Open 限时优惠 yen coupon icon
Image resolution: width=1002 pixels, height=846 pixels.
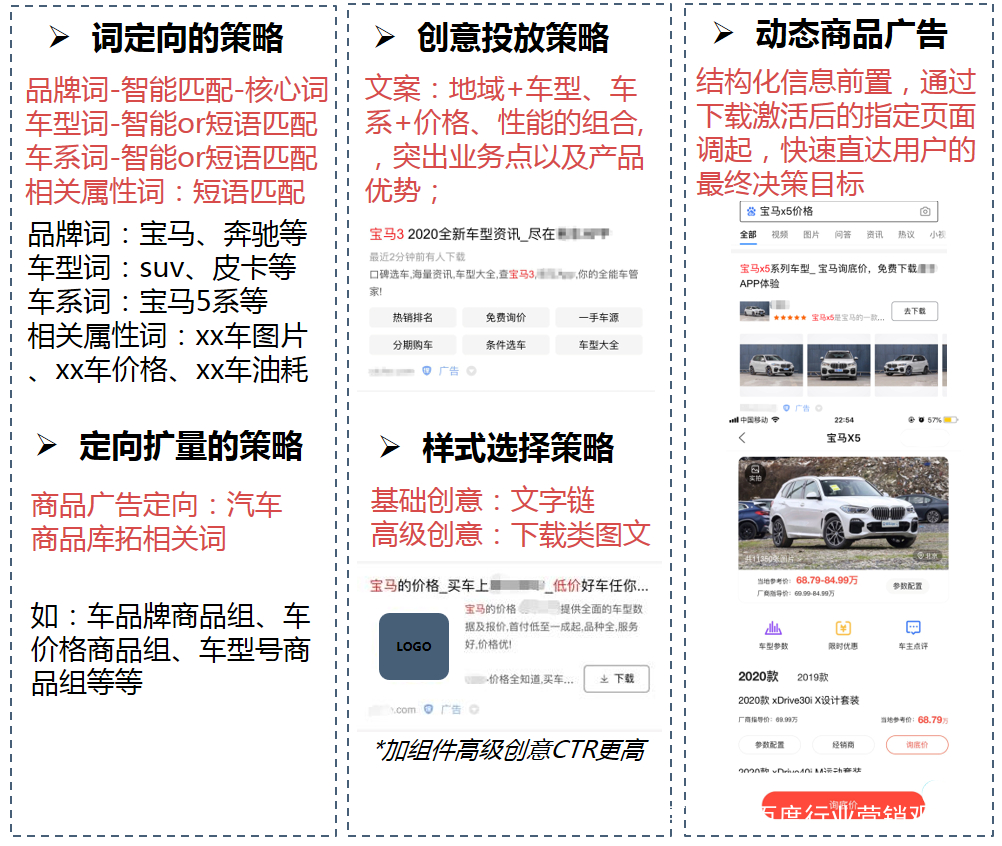click(843, 627)
